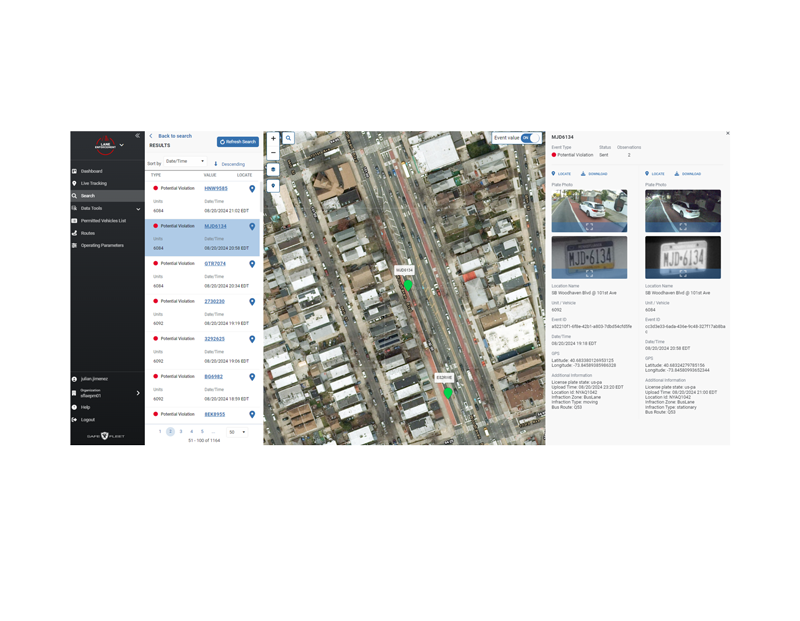Viewport: 800px width, 621px height.
Task: Click the green MJD6134 marker on the map
Action: click(408, 285)
